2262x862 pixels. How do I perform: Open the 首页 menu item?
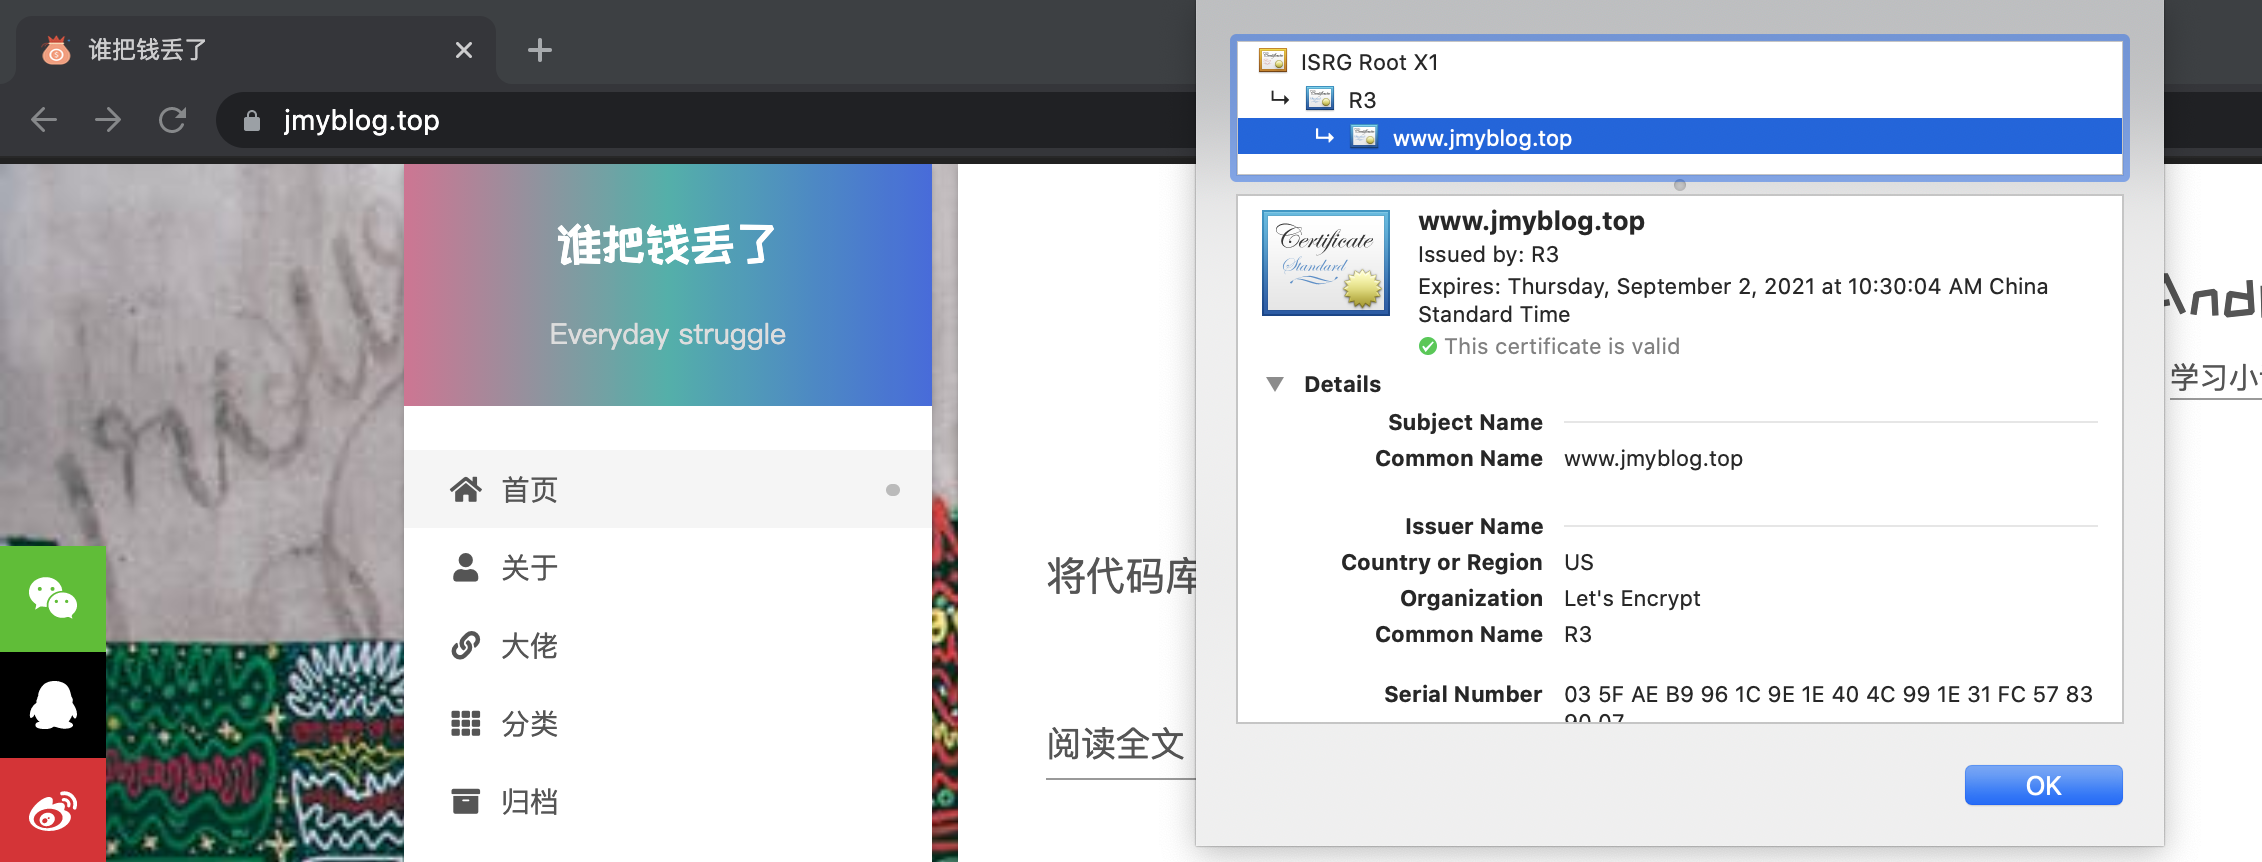[x=668, y=489]
